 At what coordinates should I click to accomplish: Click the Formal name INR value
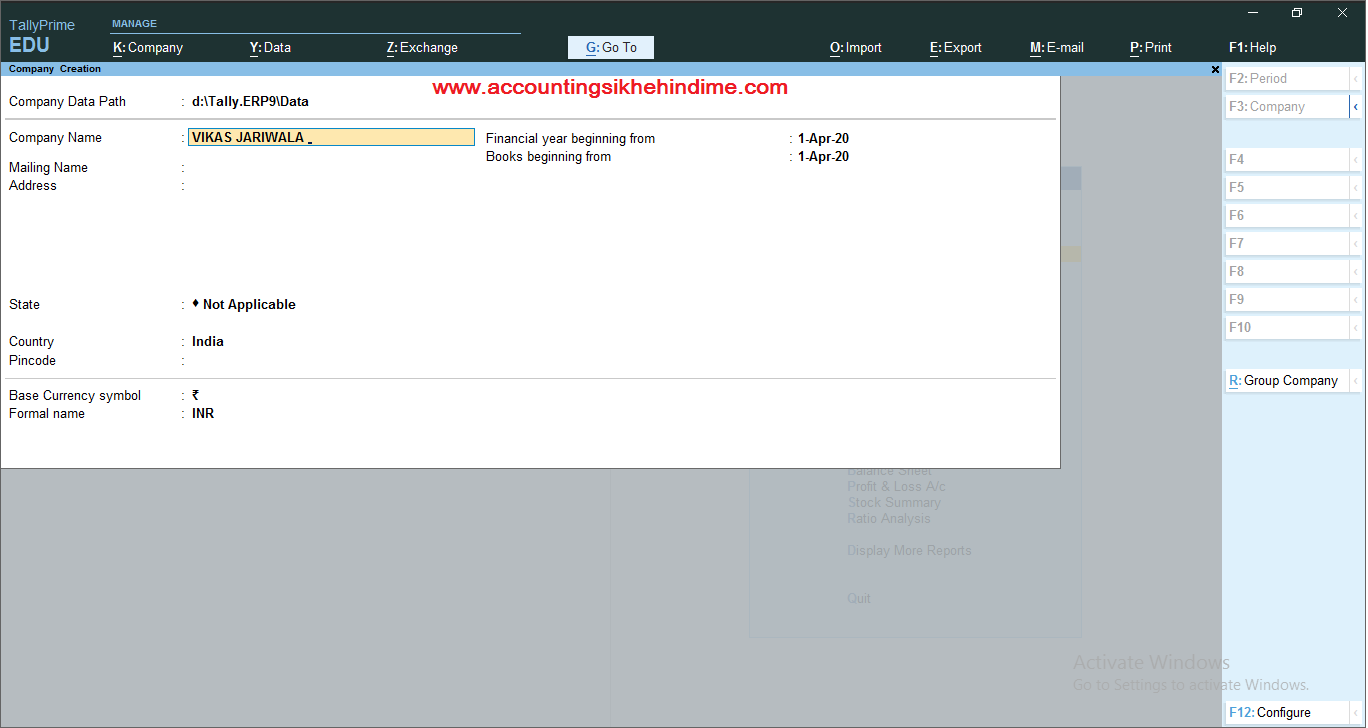tap(203, 414)
